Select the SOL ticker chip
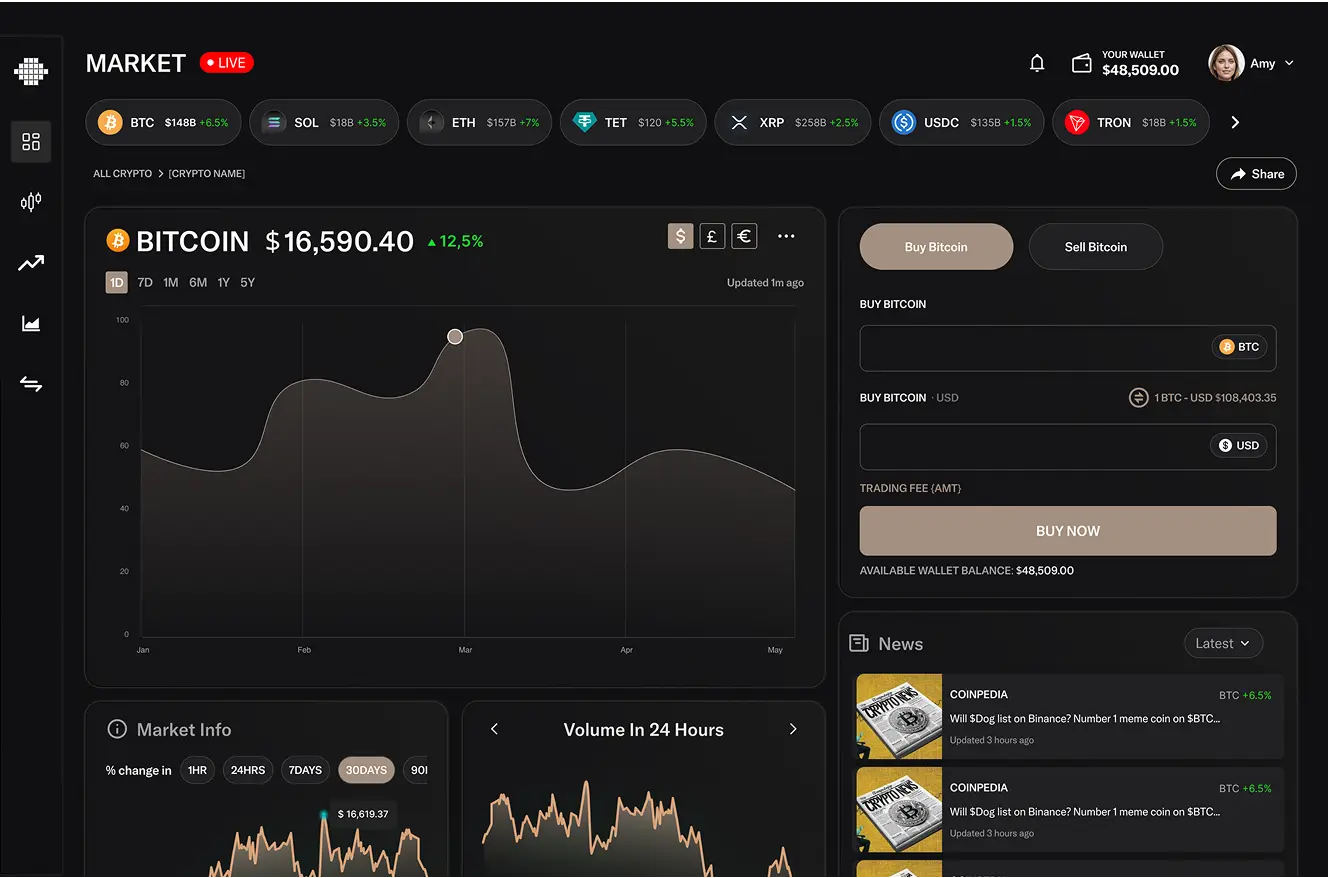 tap(324, 122)
